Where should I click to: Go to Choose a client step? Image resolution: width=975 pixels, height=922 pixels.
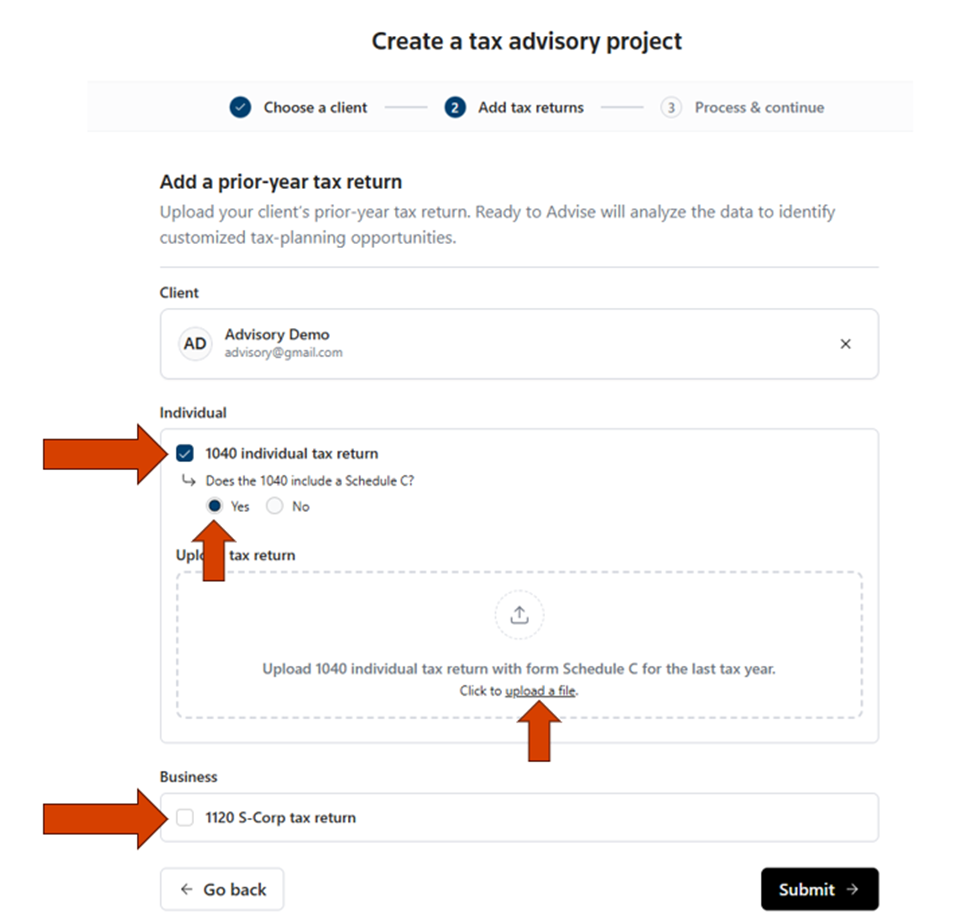[x=315, y=108]
